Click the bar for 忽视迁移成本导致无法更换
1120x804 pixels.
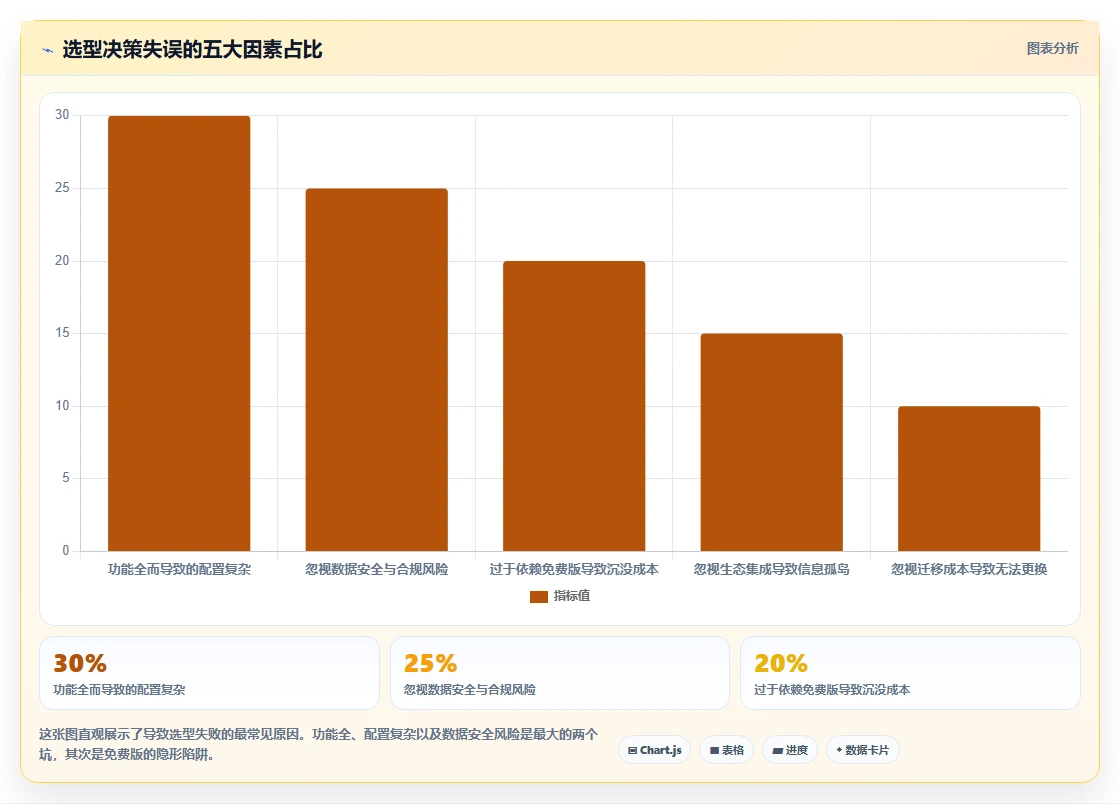pos(969,478)
